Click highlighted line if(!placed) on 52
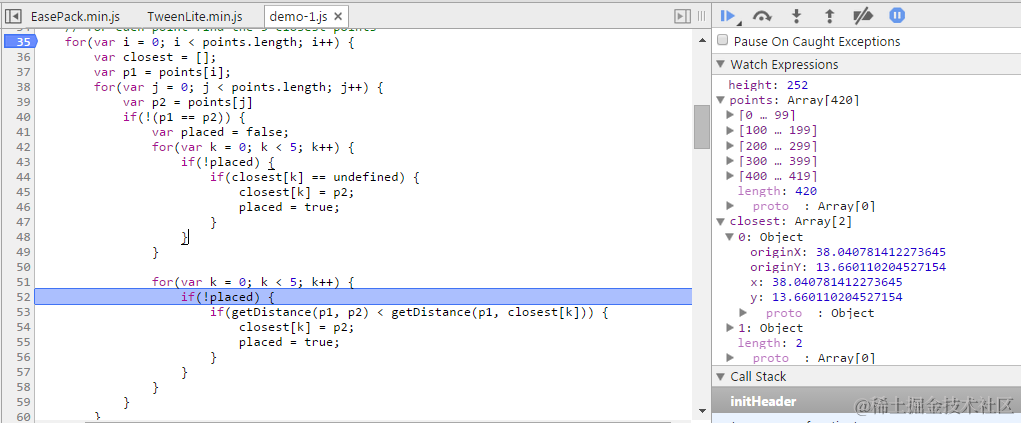This screenshot has width=1021, height=423. coord(363,297)
